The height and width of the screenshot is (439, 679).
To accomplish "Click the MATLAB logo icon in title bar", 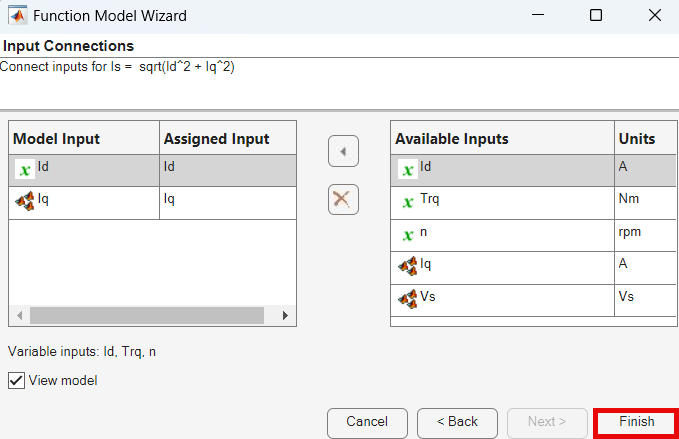I will pyautogui.click(x=18, y=16).
